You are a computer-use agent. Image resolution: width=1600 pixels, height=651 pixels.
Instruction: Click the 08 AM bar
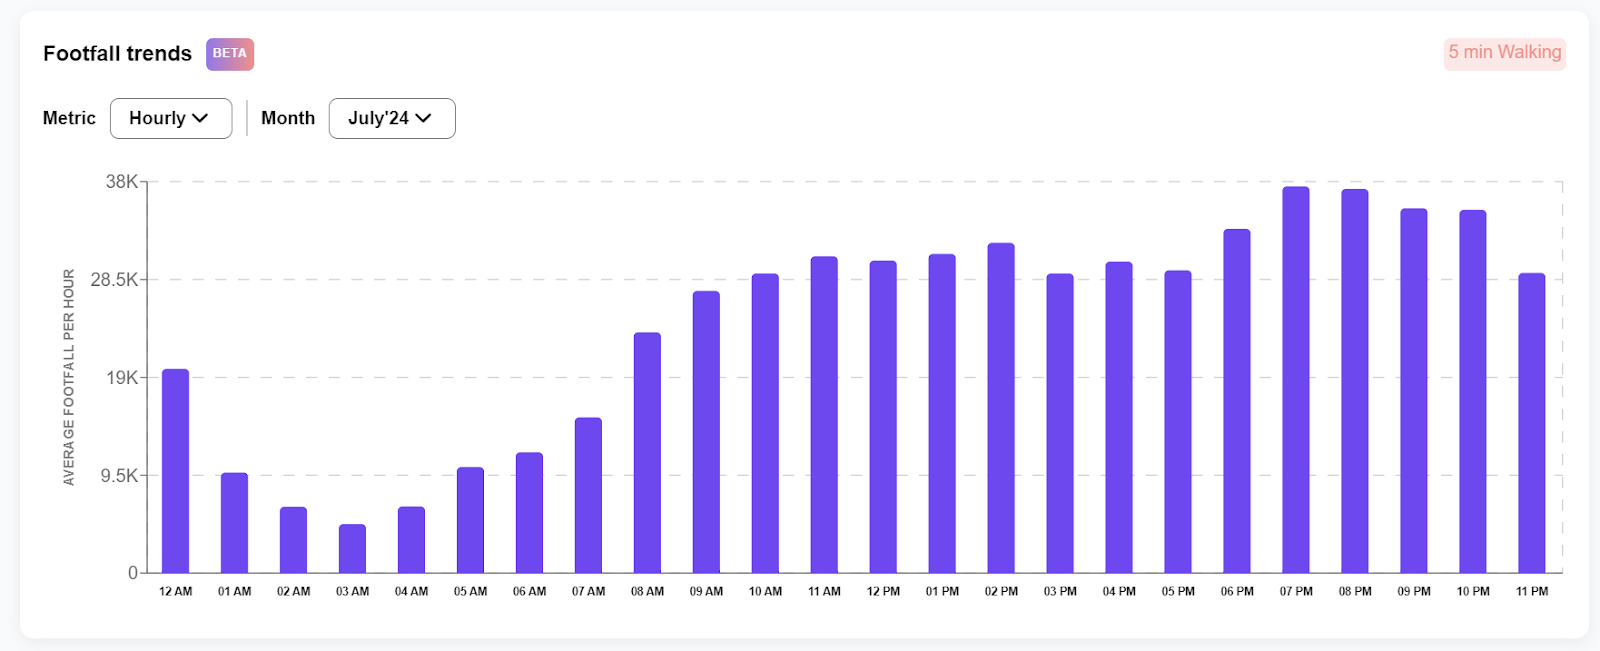coord(647,452)
